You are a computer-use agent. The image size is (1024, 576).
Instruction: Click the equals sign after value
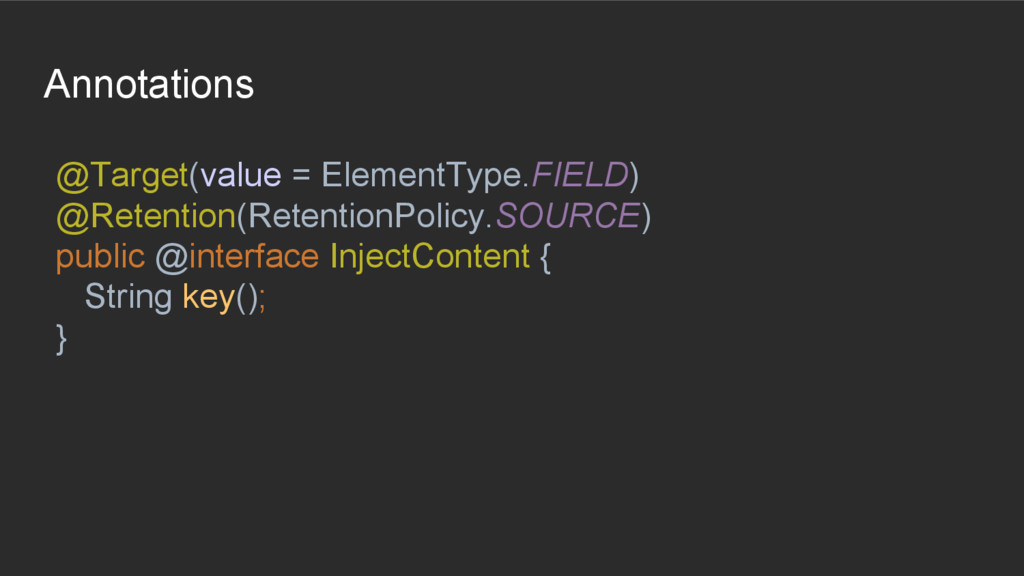301,176
